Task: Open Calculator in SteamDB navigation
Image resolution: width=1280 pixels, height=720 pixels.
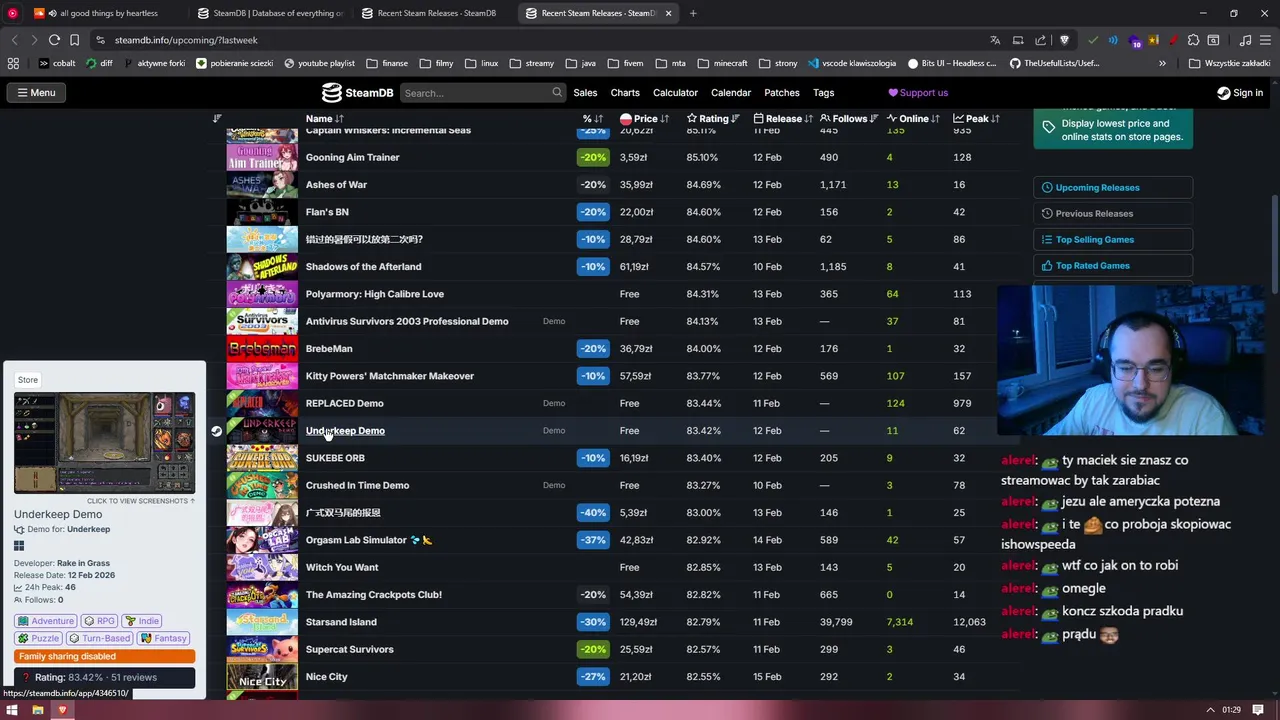Action: [x=675, y=93]
